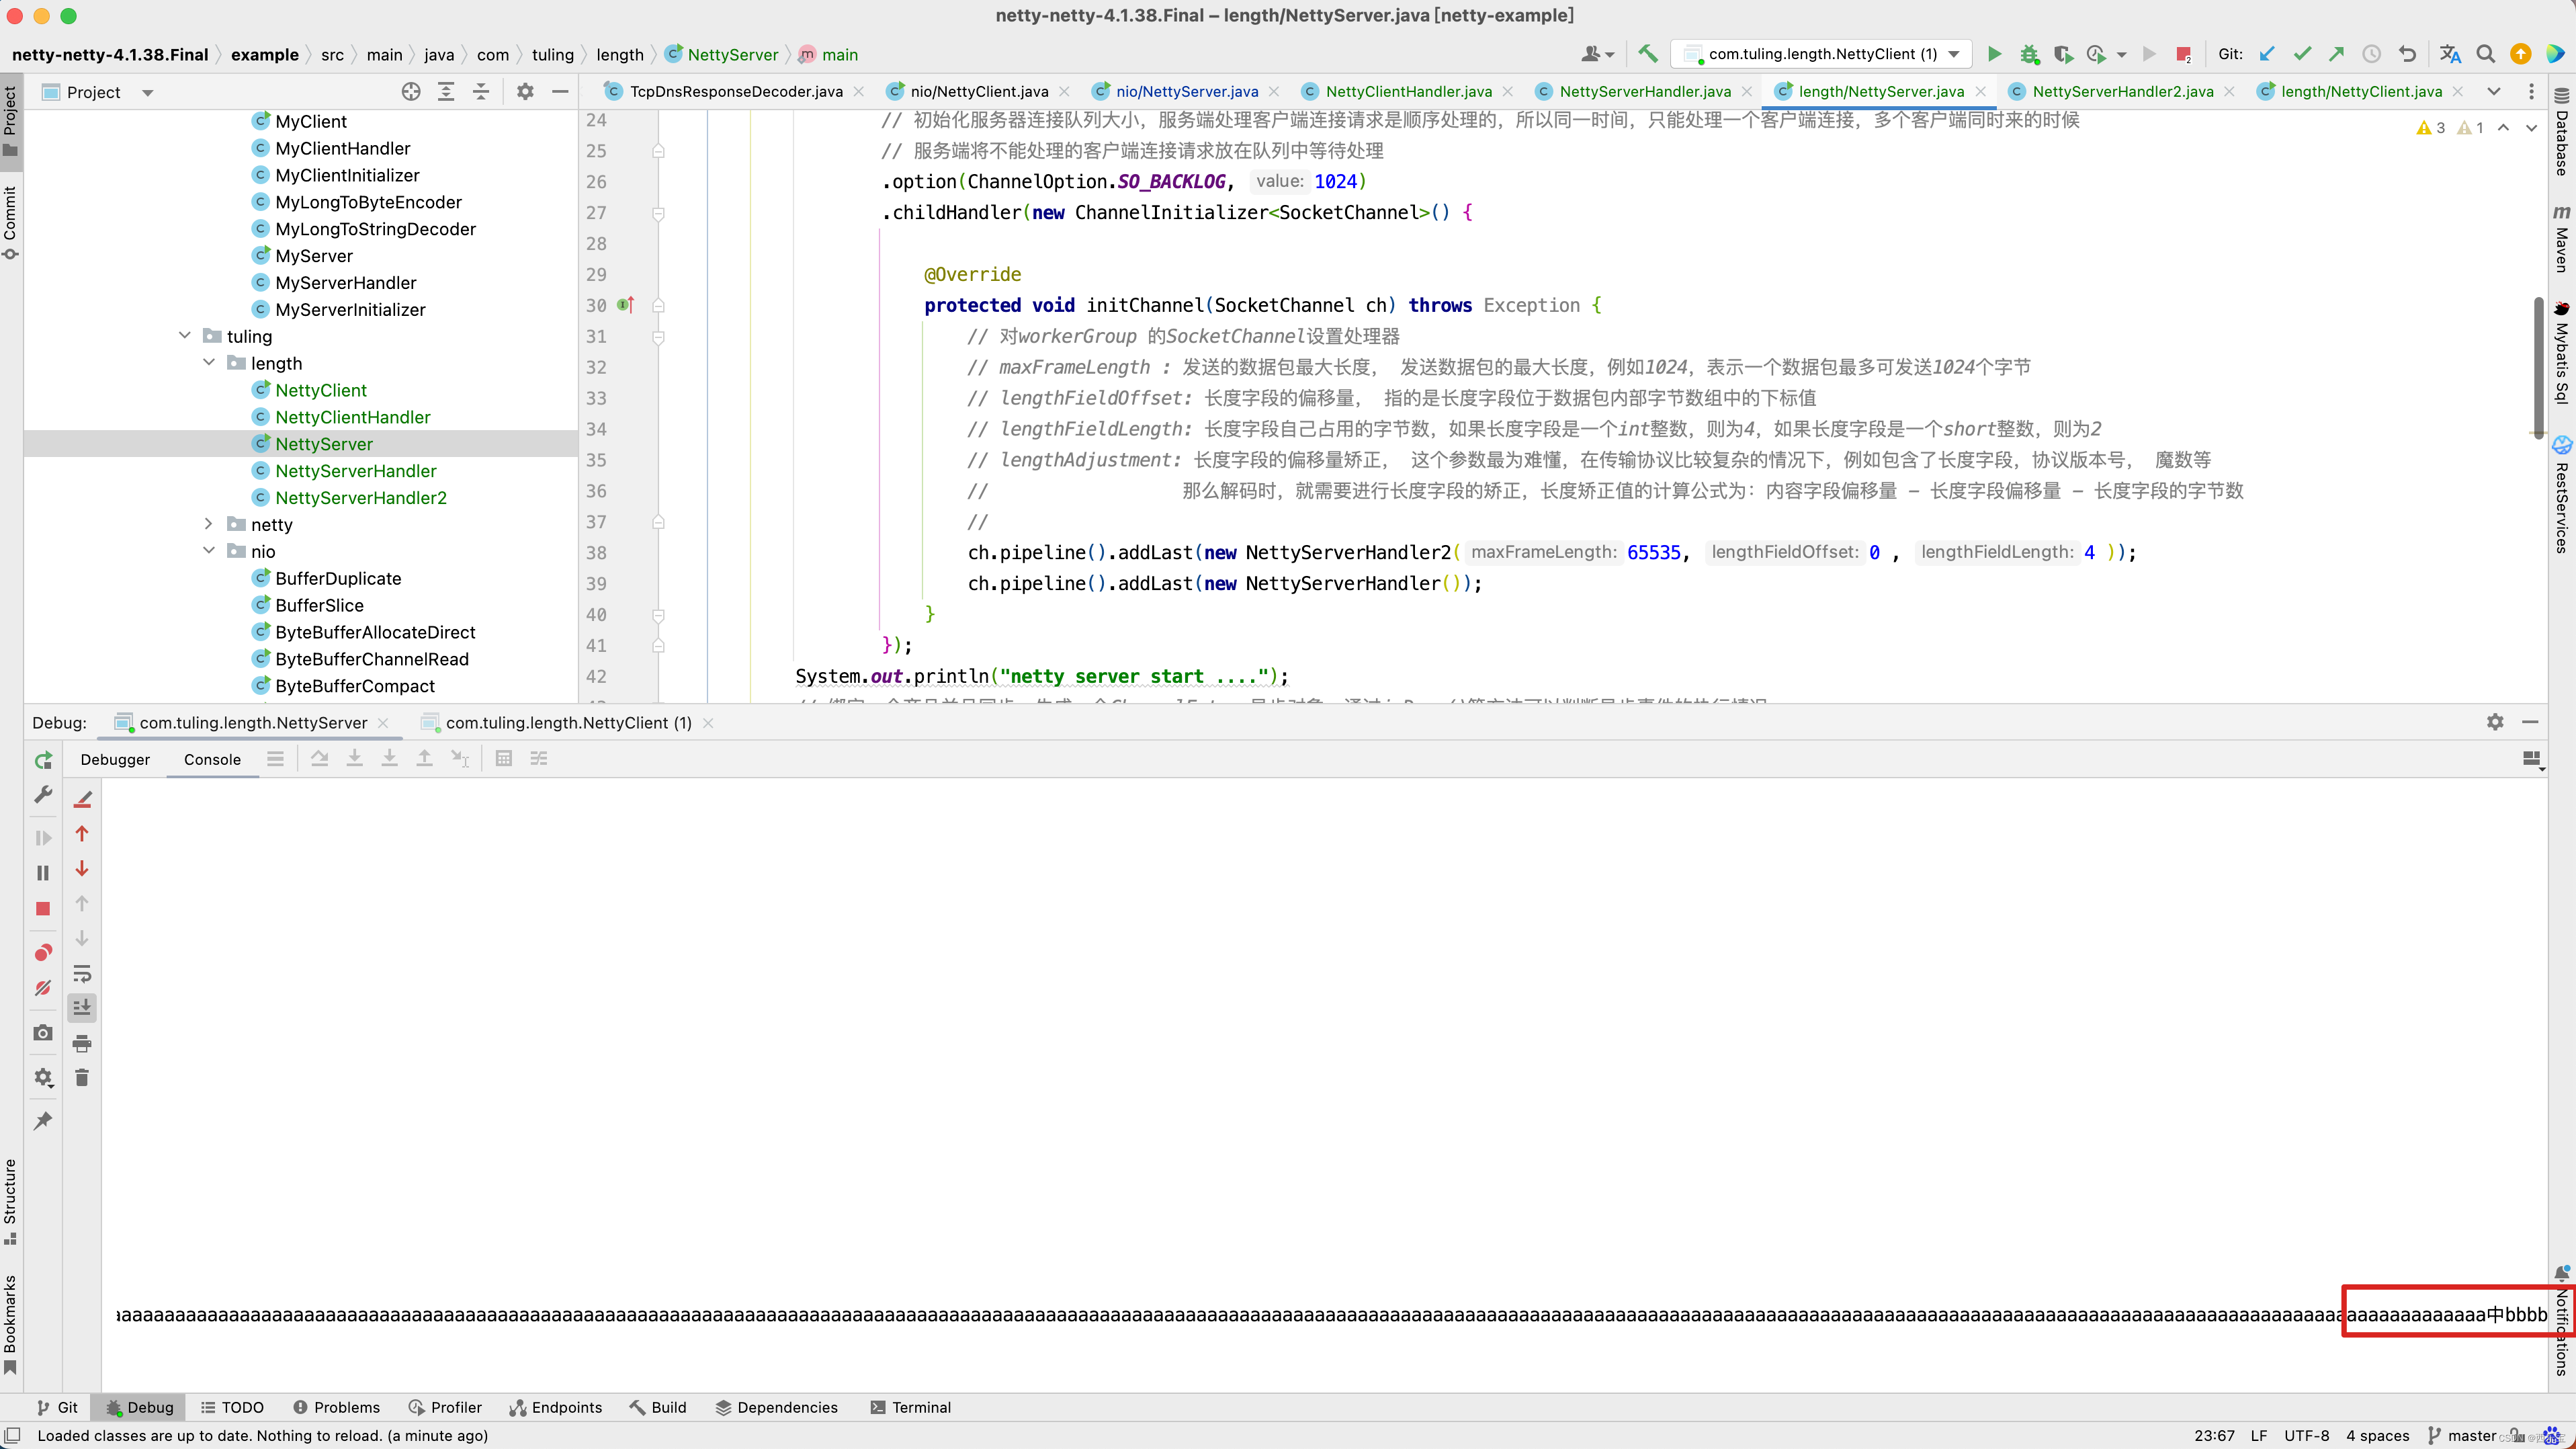Viewport: 2576px width, 1449px height.
Task: Click the green Run button in toolbar
Action: [x=1994, y=54]
